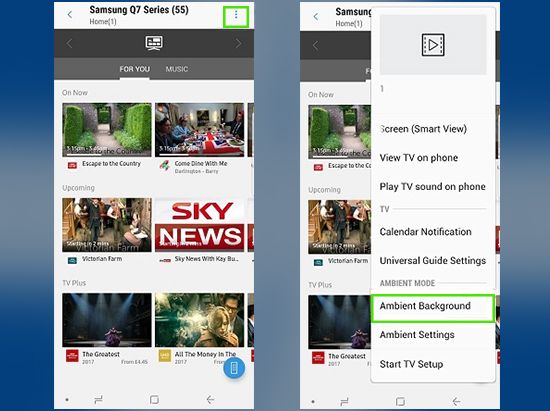The image size is (550, 411).
Task: Tap The Greatest red logo in right phone
Action: (318, 358)
